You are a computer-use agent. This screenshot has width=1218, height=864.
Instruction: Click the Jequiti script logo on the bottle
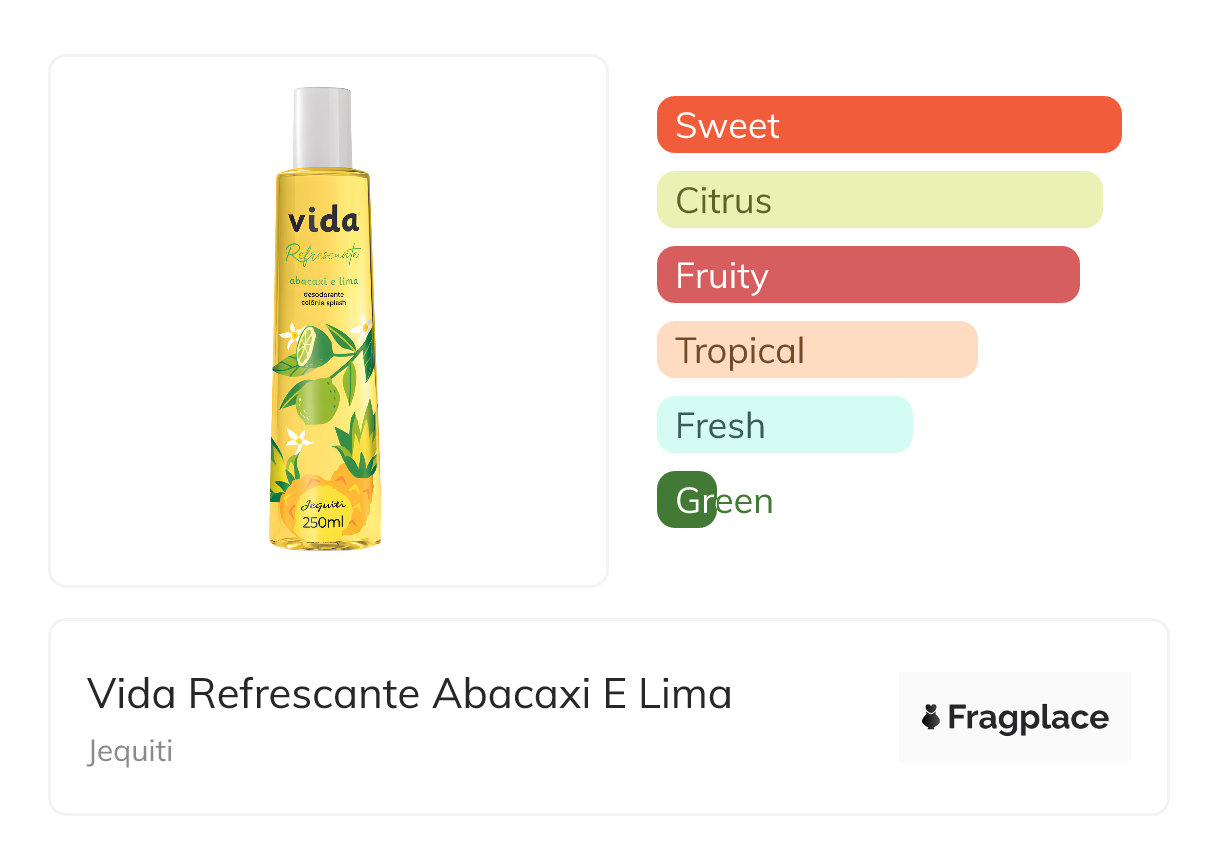(x=323, y=504)
